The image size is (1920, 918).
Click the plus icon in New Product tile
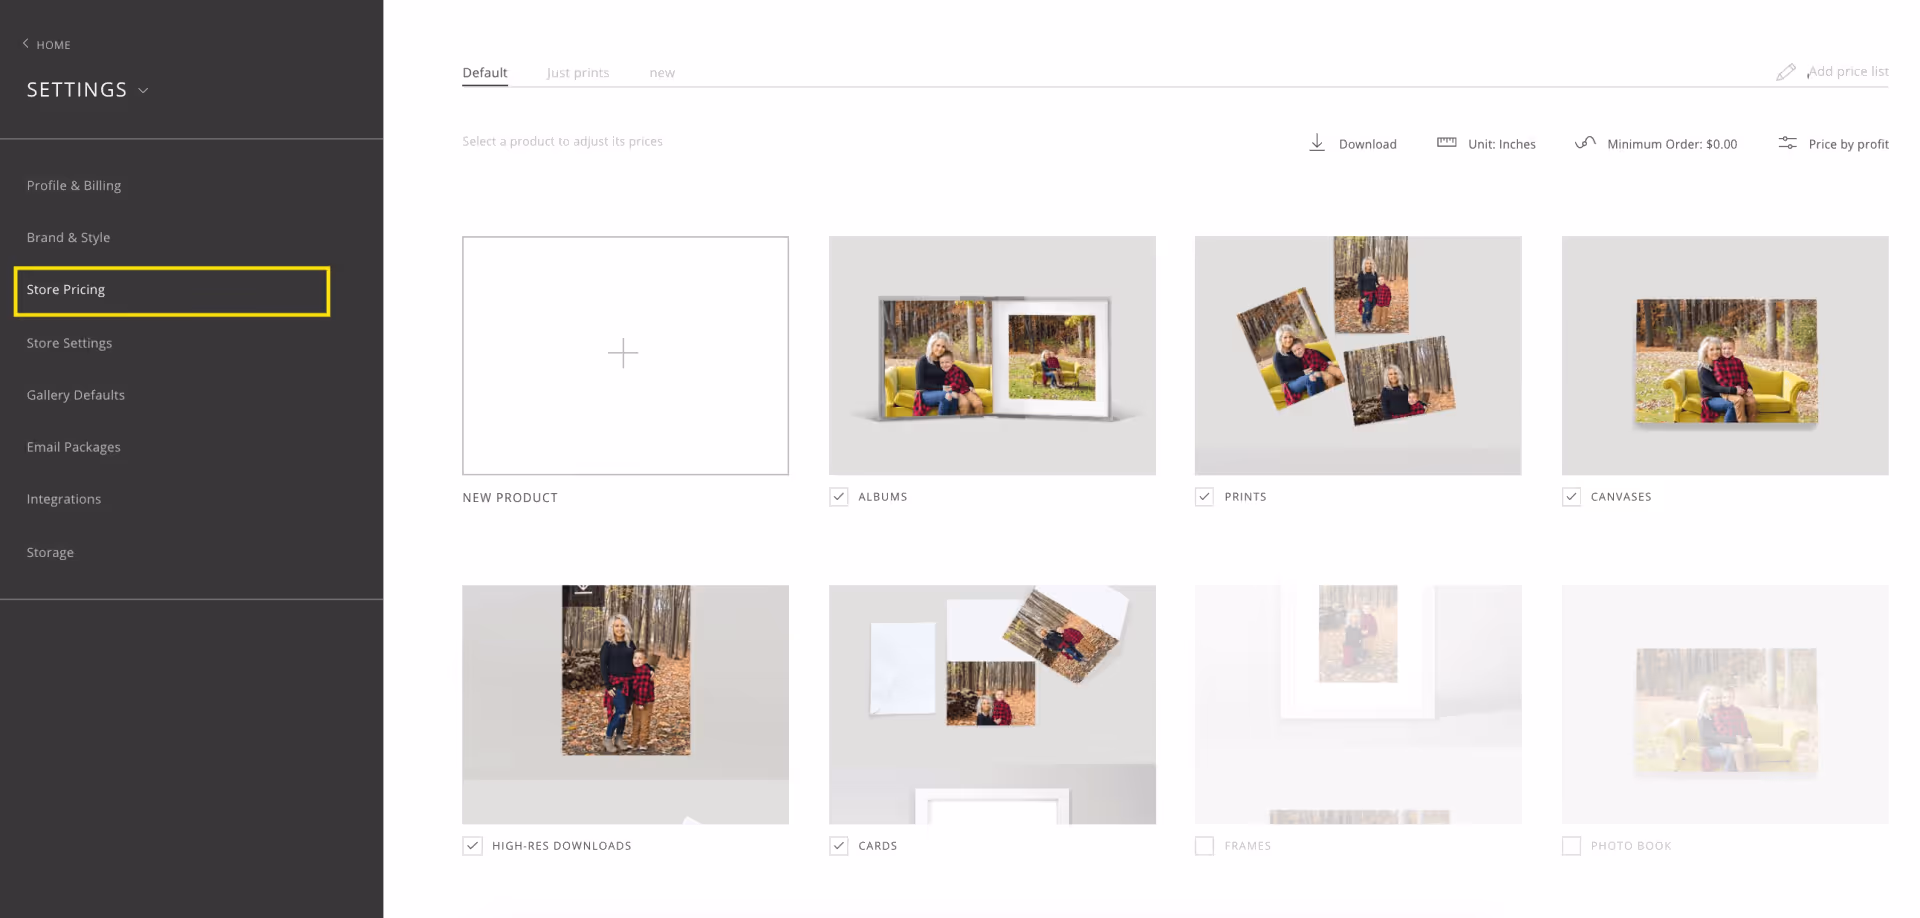point(623,353)
